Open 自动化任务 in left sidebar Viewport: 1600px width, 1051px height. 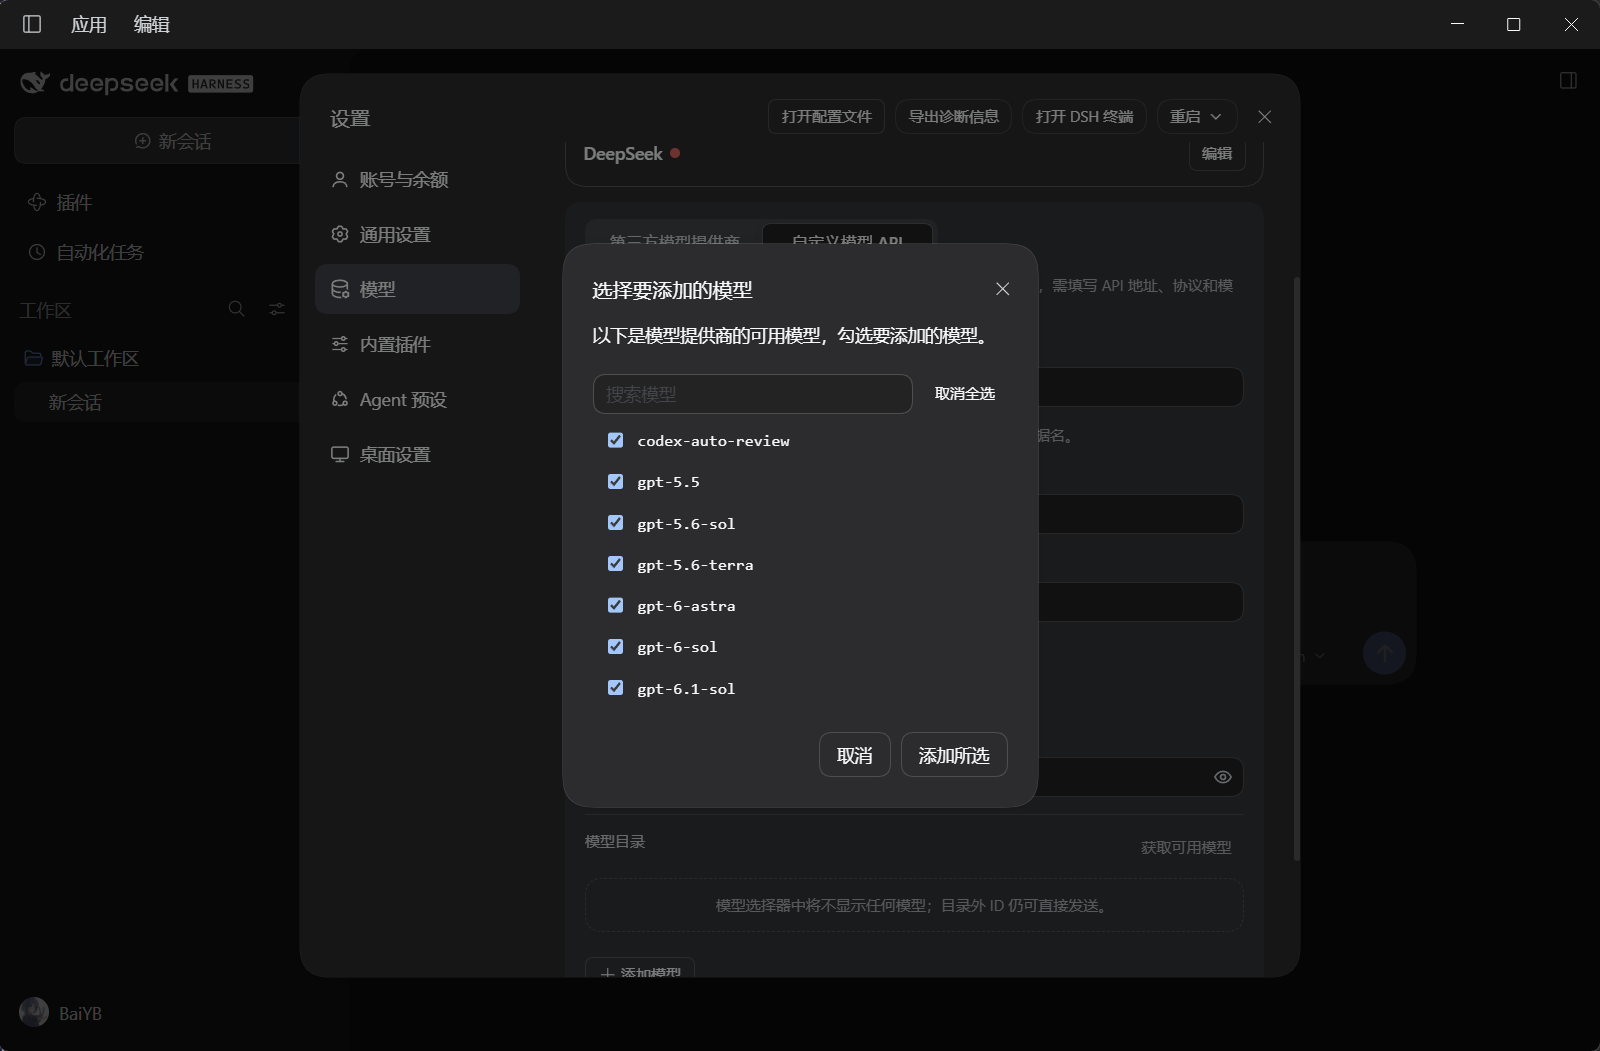tap(86, 252)
